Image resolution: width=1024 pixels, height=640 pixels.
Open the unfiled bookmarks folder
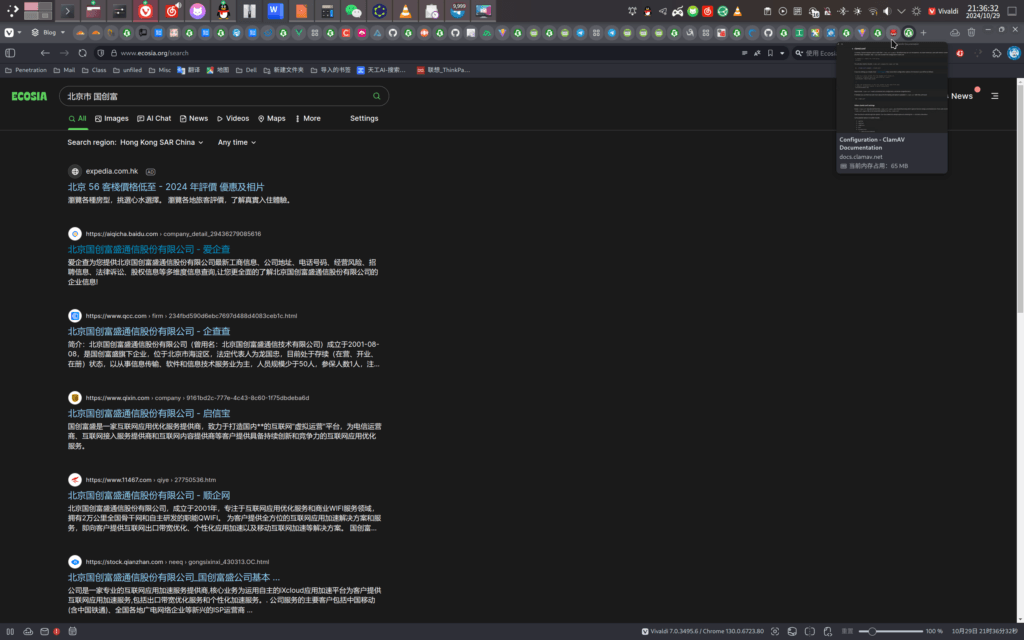click(127, 70)
